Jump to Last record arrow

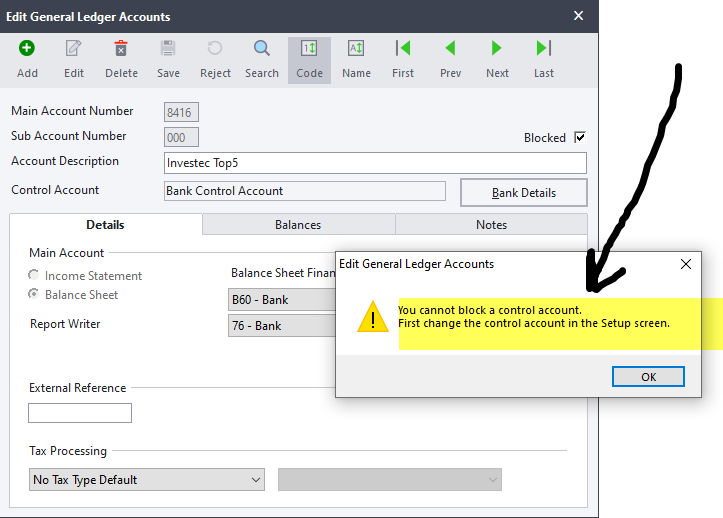coord(544,49)
